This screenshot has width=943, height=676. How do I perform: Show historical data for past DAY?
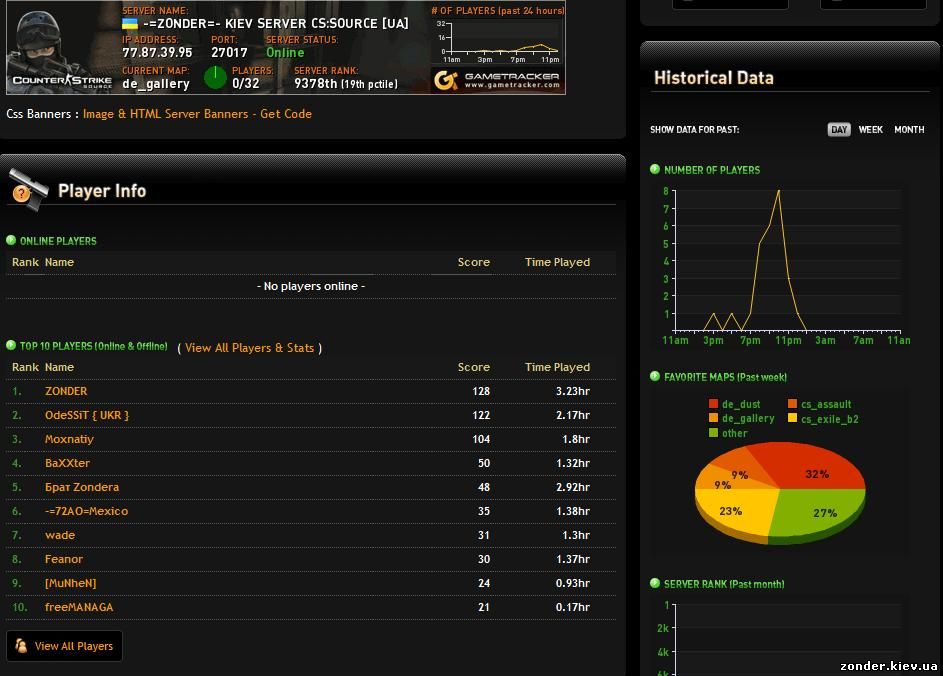point(839,129)
